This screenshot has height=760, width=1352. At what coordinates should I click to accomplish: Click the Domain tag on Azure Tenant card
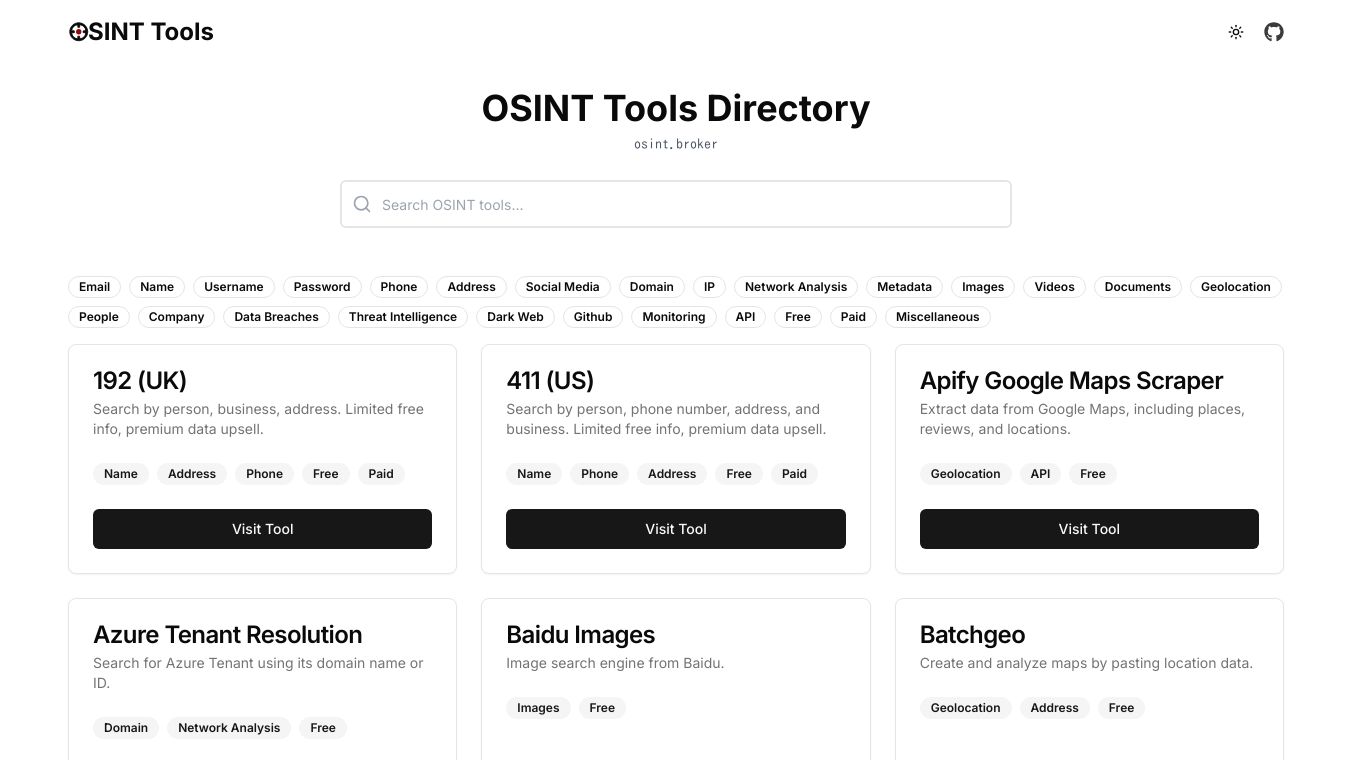click(126, 728)
